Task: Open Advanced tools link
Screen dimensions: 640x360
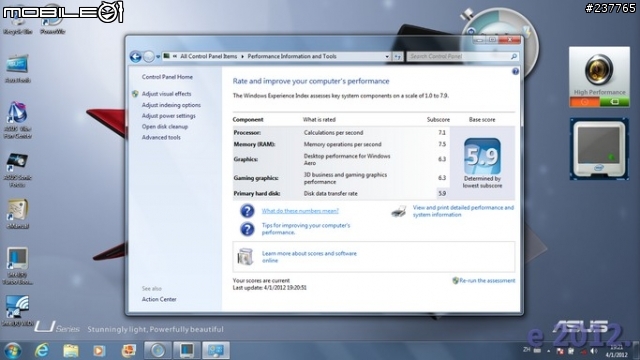Action: (161, 138)
